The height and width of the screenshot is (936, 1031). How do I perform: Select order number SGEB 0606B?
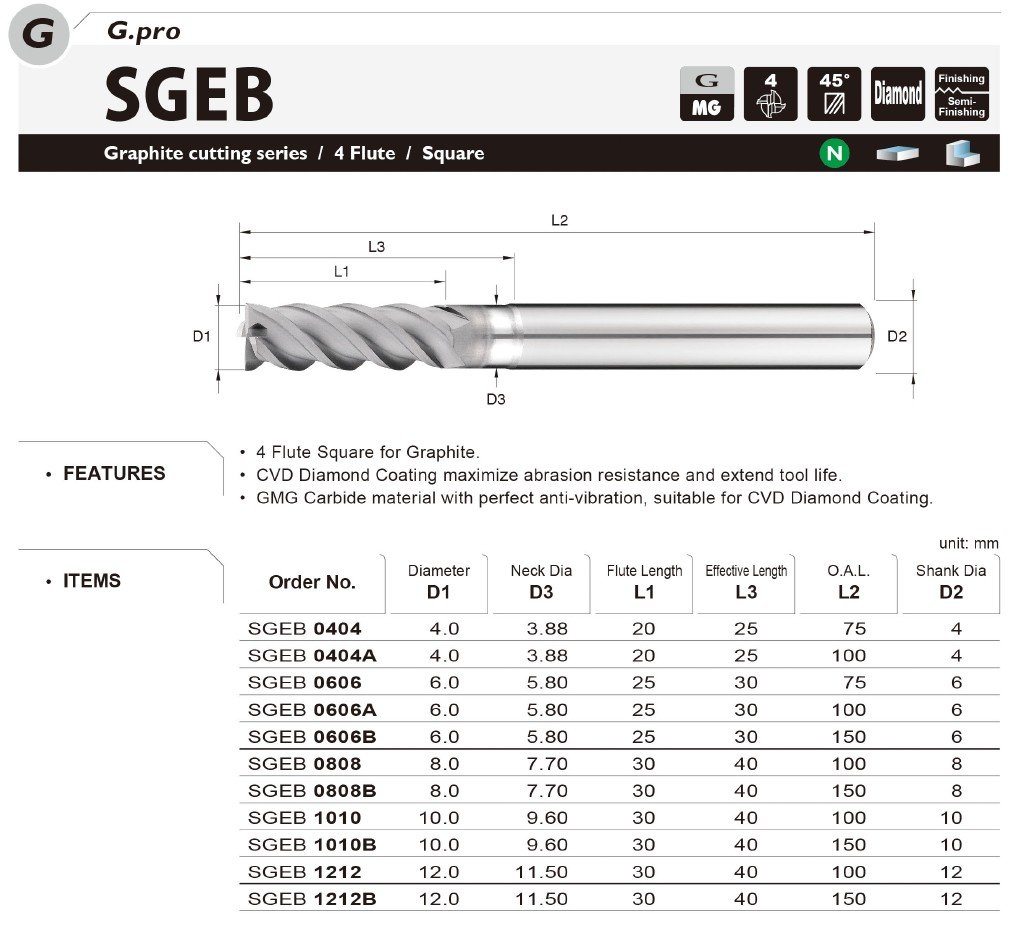click(x=311, y=737)
